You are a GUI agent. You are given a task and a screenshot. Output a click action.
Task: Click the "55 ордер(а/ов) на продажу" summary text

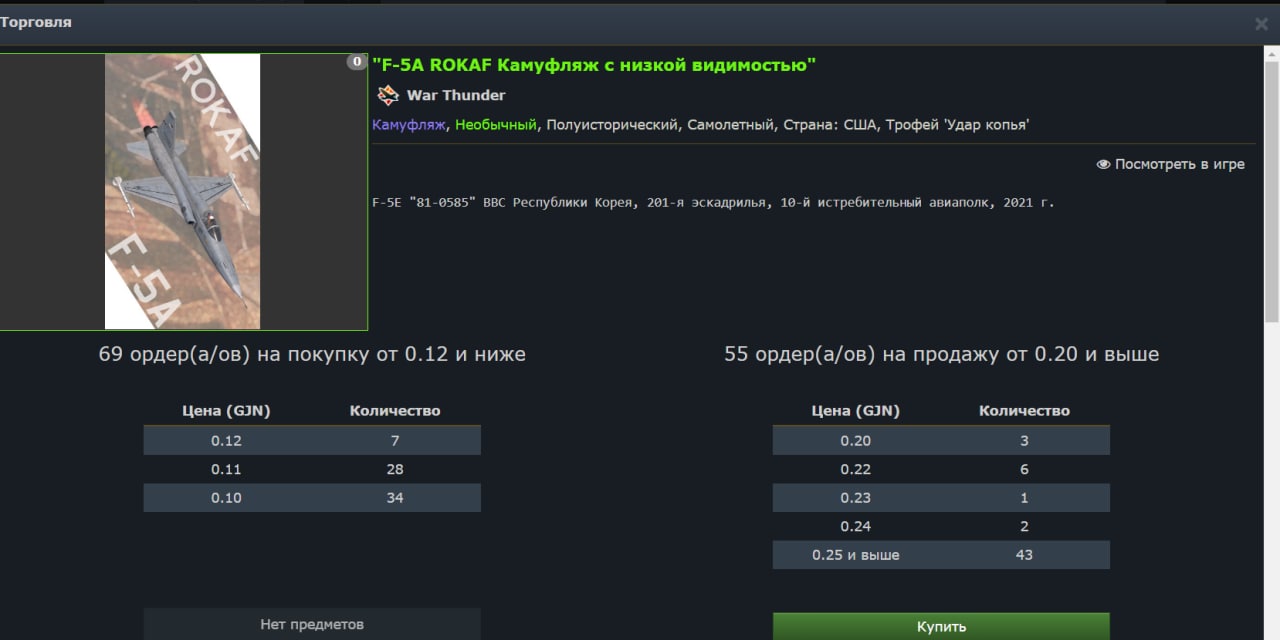coord(941,354)
